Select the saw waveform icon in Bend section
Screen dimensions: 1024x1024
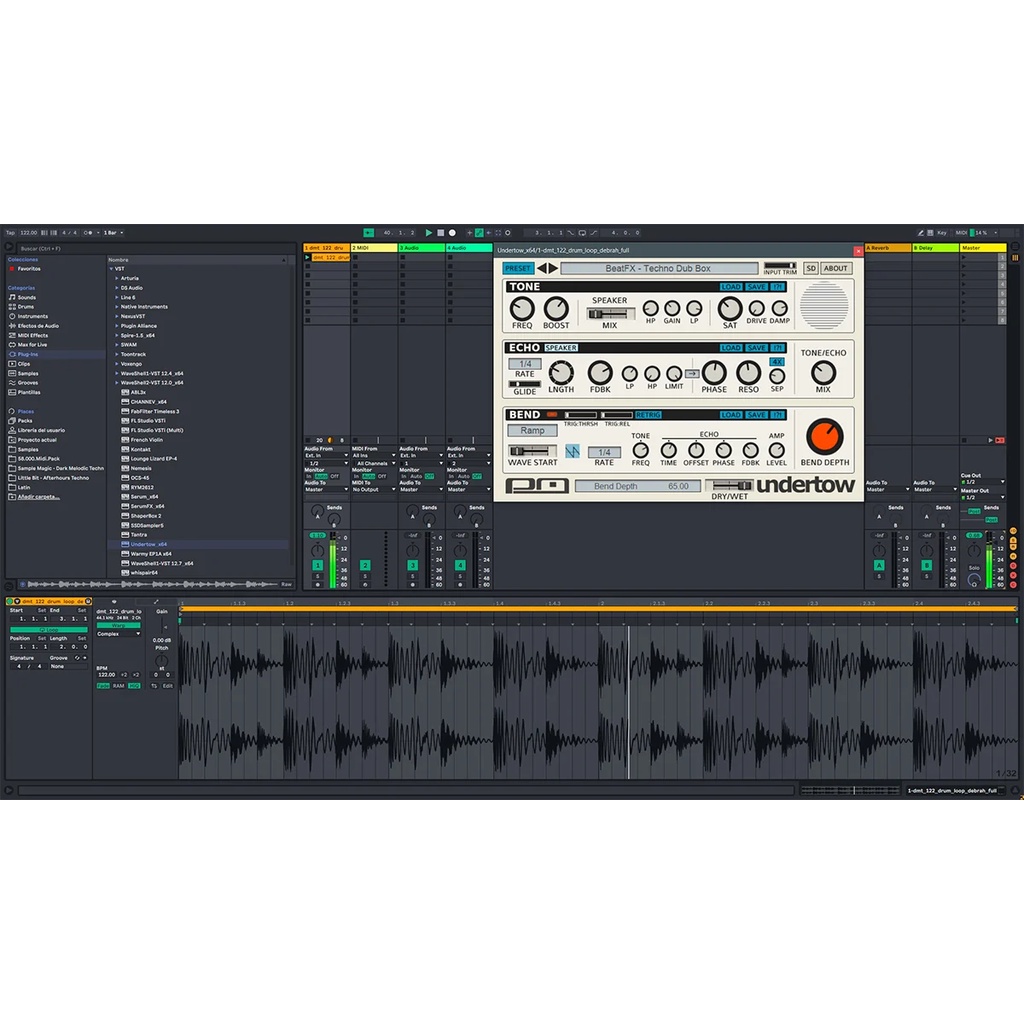(x=573, y=451)
